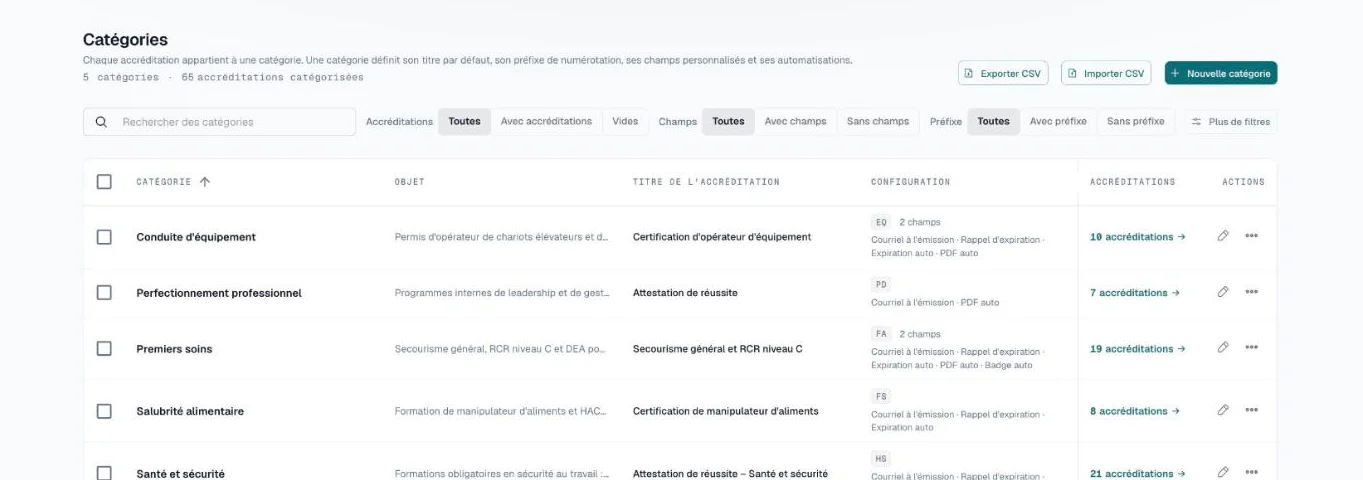This screenshot has height=480, width=1363.
Task: Open ellipsis menu for Perfectionnement professionnel
Action: 1251,292
